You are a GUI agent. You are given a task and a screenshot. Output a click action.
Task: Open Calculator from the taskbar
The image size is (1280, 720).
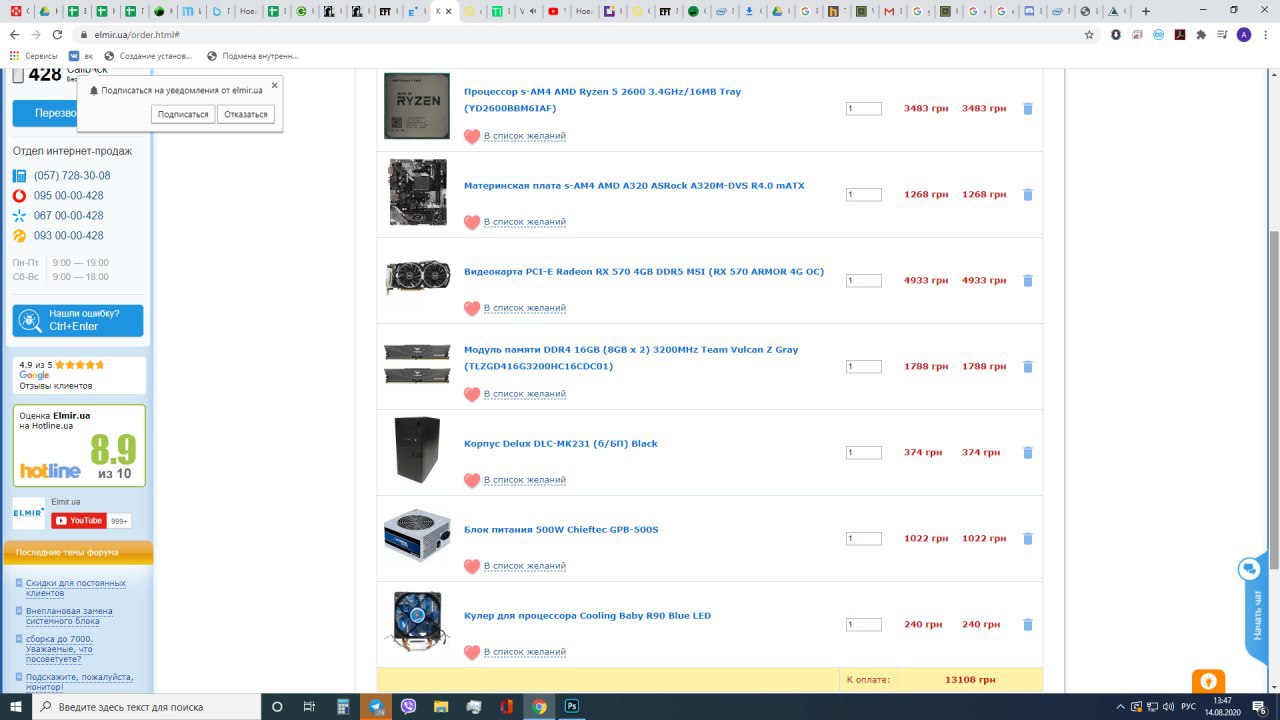[x=343, y=706]
